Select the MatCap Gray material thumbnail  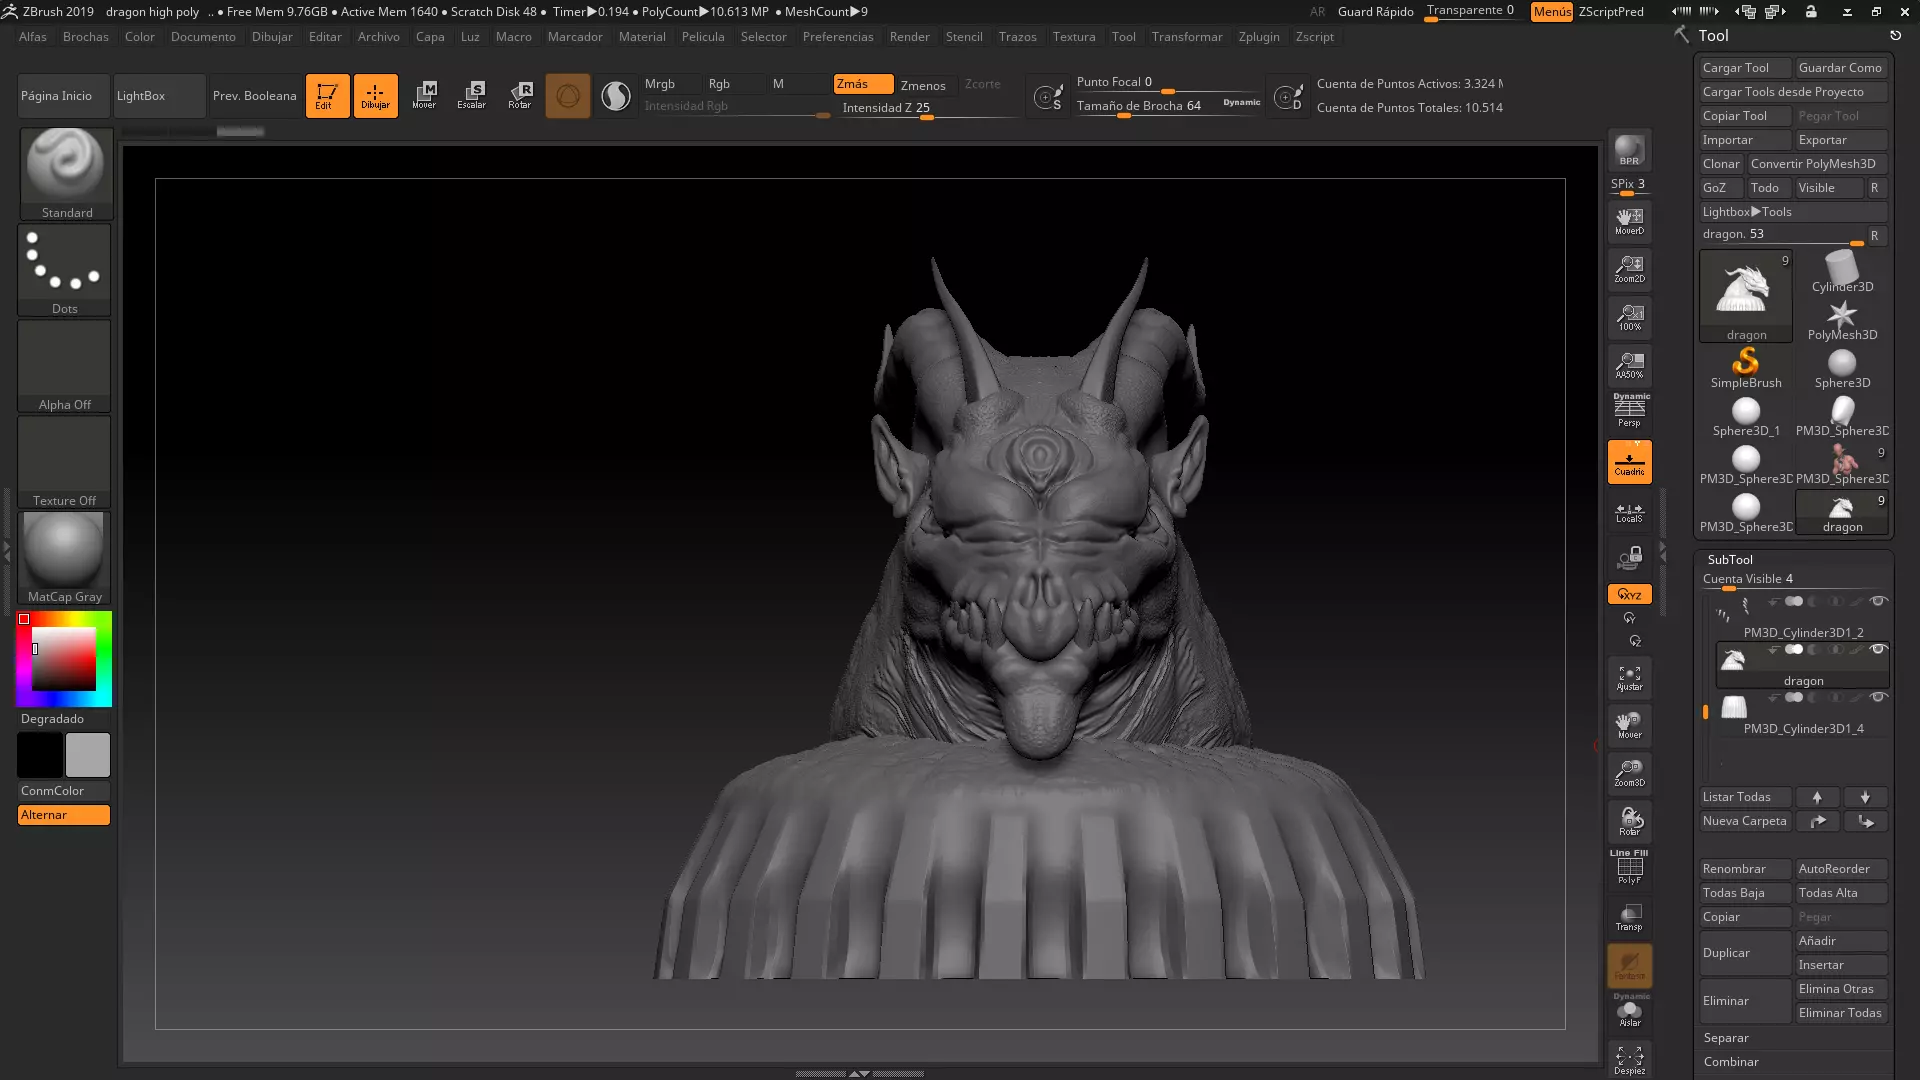64,557
